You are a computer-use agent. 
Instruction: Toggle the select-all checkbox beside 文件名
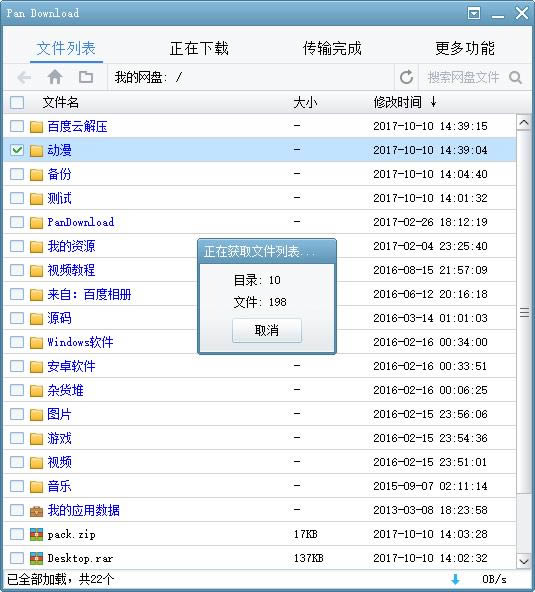(17, 102)
